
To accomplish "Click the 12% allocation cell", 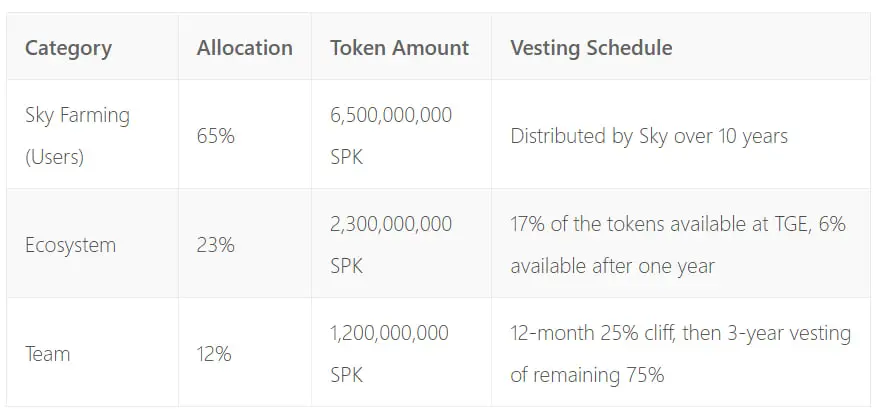I will (x=214, y=354).
